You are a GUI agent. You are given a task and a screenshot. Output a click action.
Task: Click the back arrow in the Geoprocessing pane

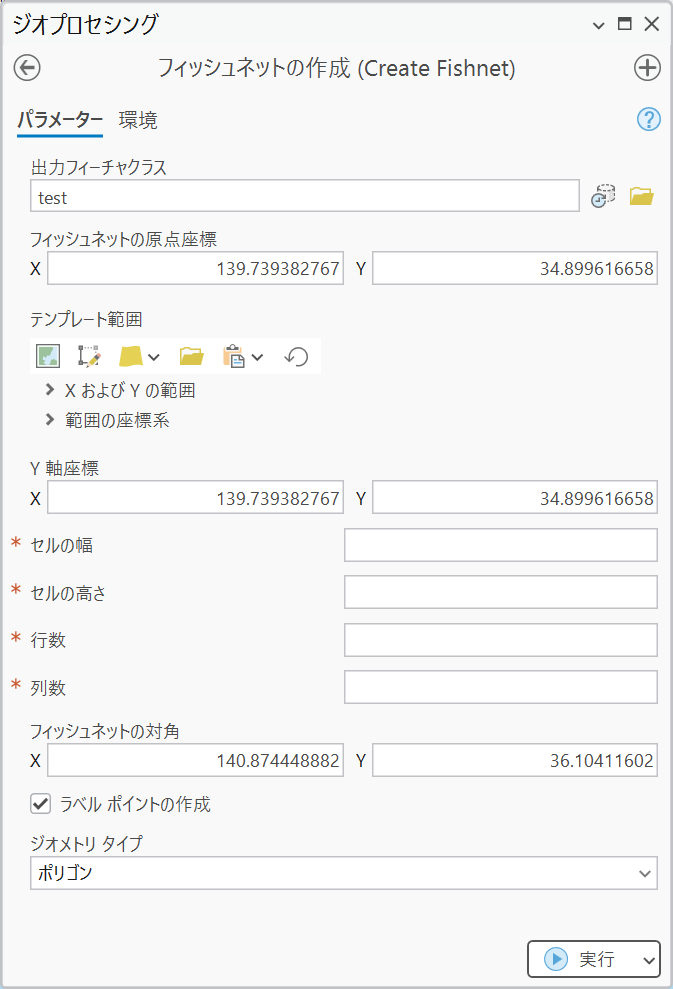27,68
